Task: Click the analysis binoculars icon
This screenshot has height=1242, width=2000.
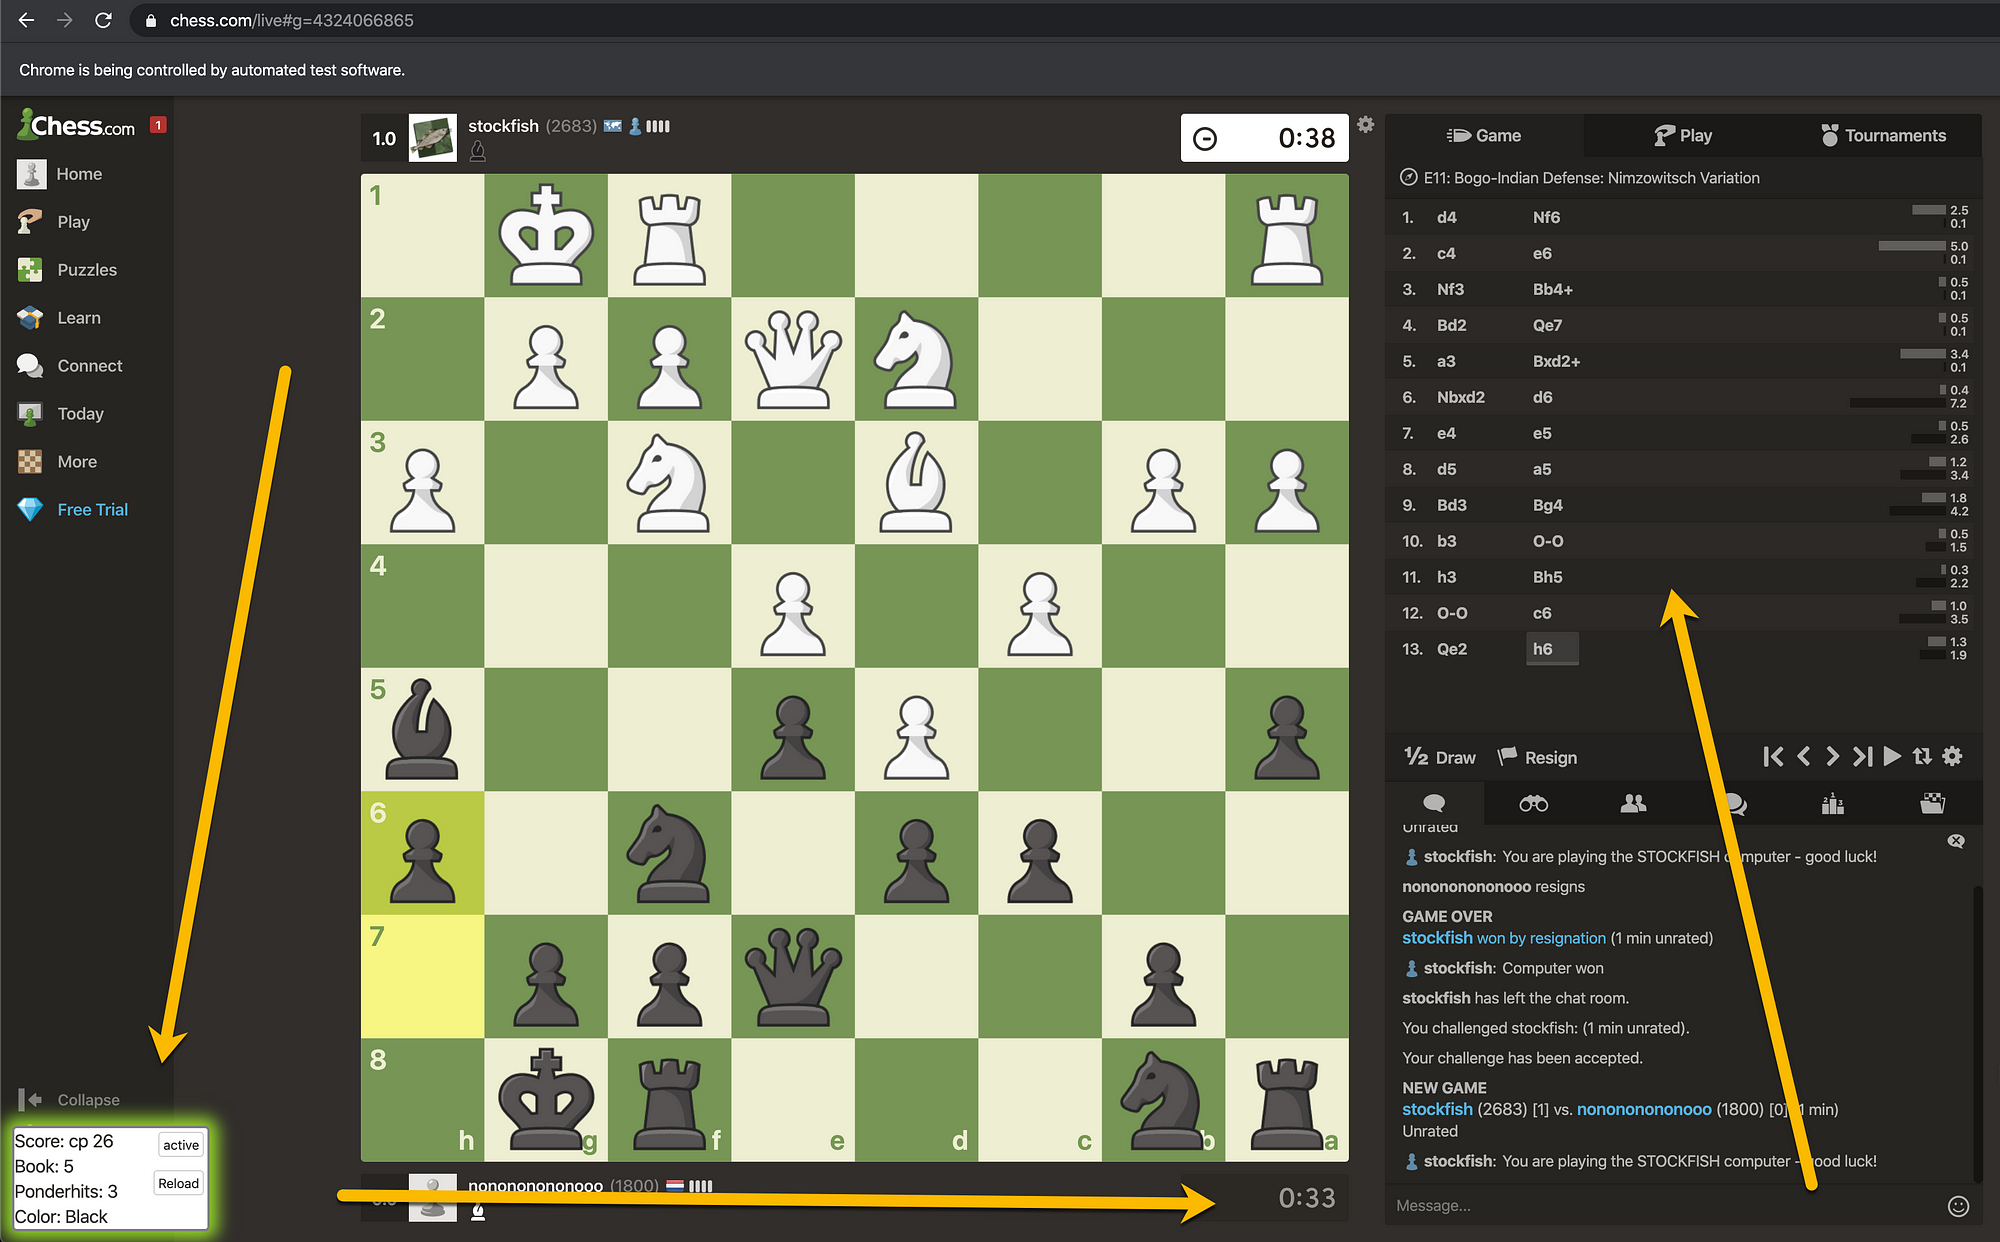Action: coord(1534,801)
